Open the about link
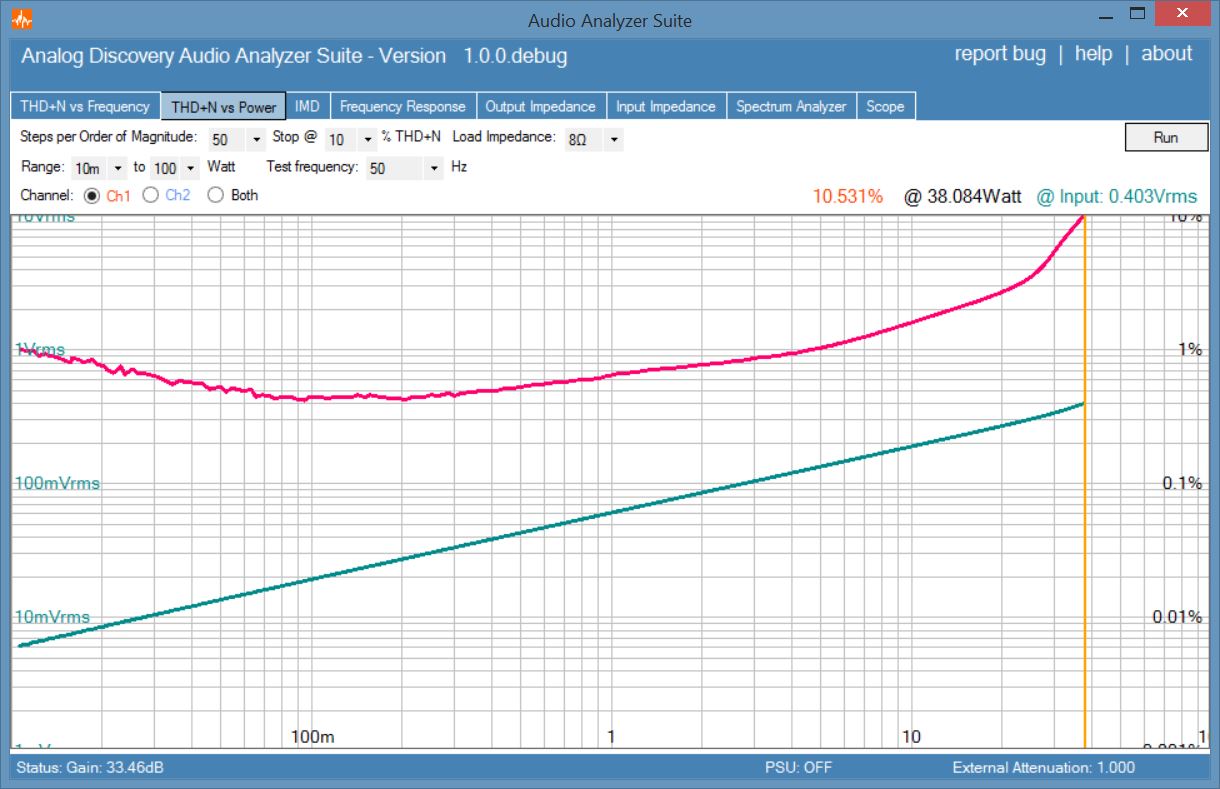 tap(1166, 54)
